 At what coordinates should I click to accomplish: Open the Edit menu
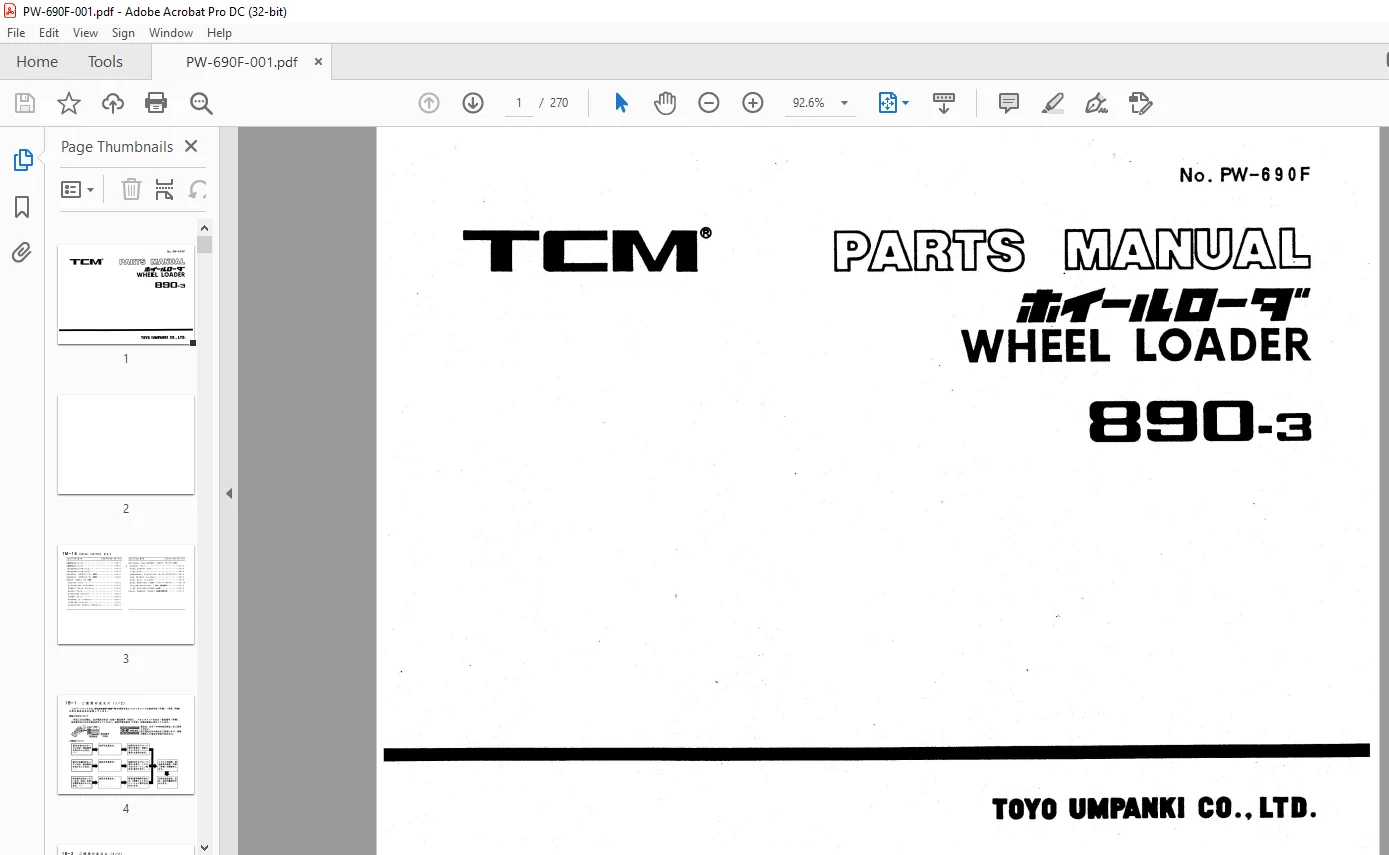point(49,33)
